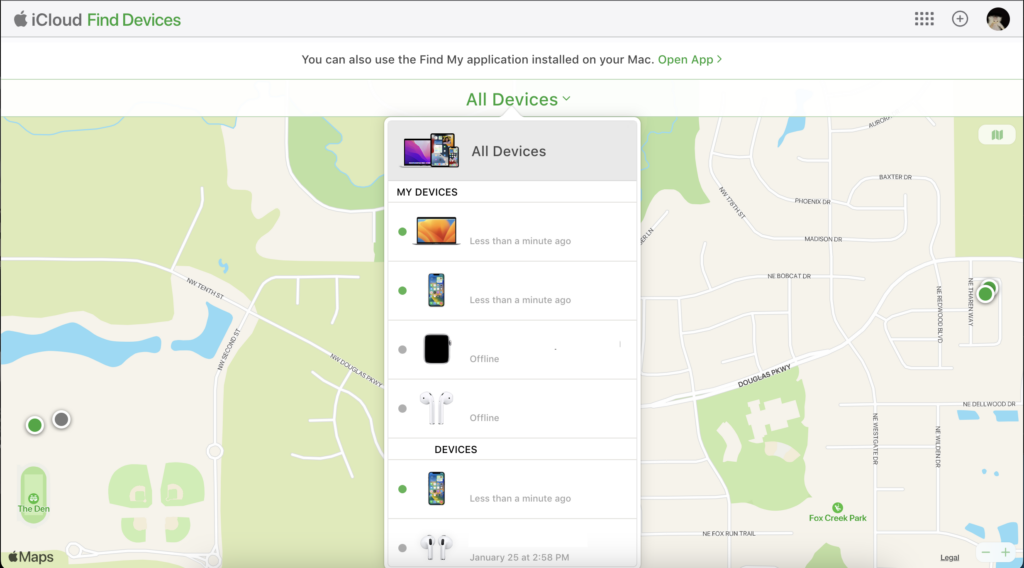This screenshot has height=568, width=1024.
Task: Click The Den map marker
Action: tap(33, 499)
